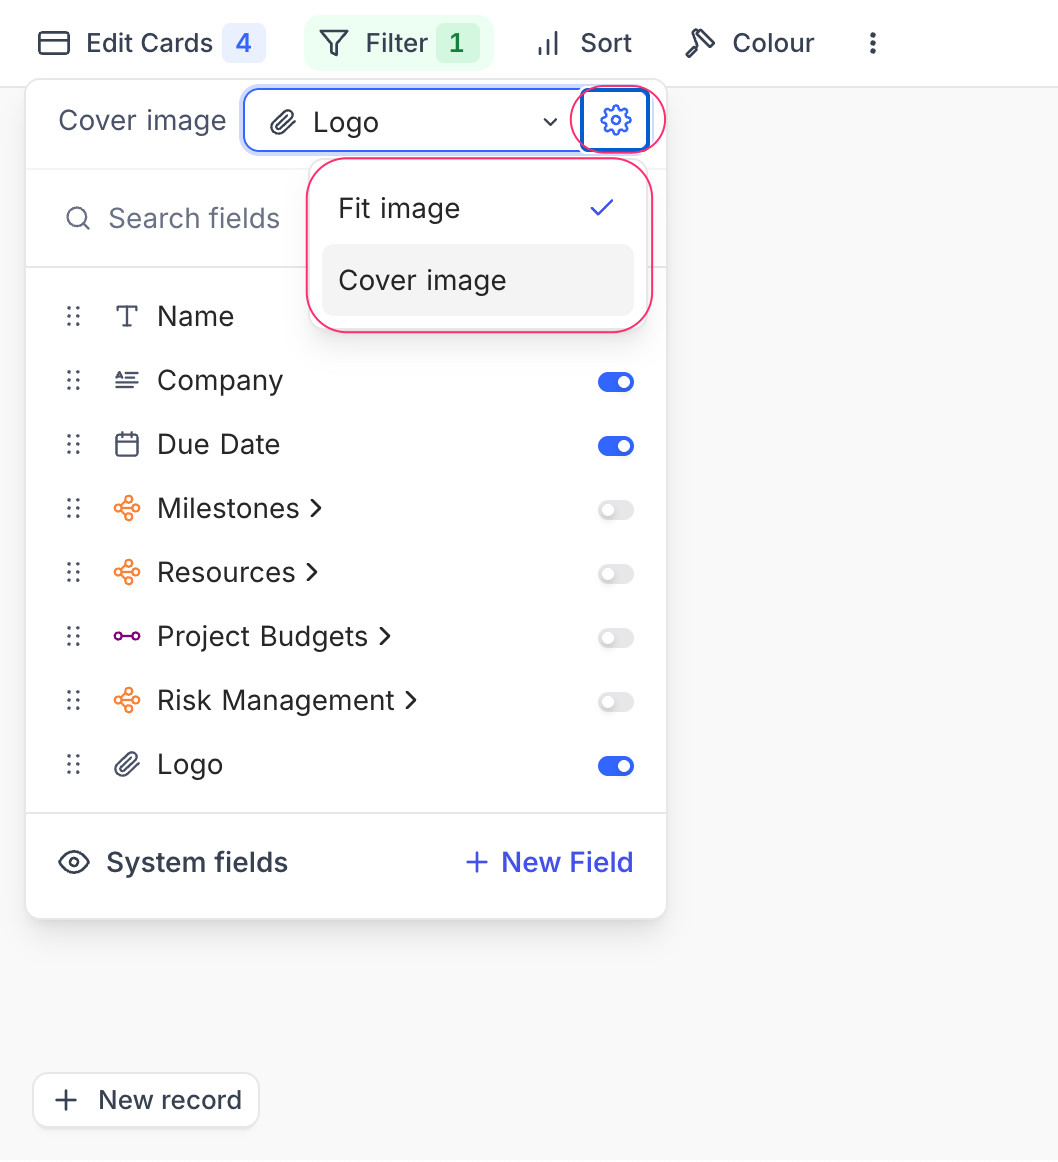Click the Edit Cards panel icon
Screen dimensions: 1058x1162
click(53, 42)
